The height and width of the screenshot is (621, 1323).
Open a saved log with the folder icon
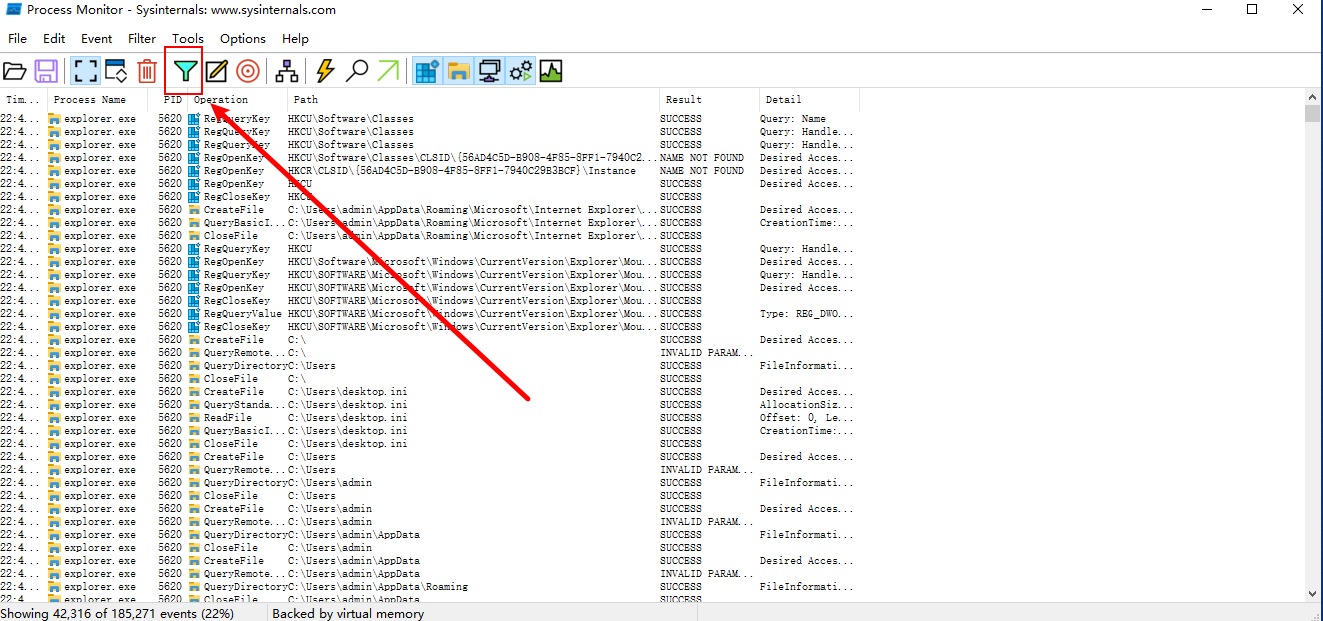15,71
